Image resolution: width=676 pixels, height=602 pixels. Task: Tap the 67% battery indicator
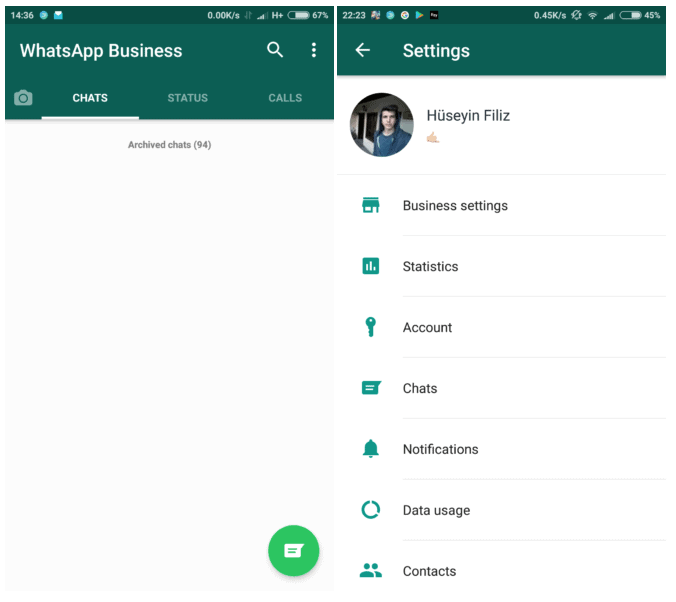pyautogui.click(x=309, y=15)
